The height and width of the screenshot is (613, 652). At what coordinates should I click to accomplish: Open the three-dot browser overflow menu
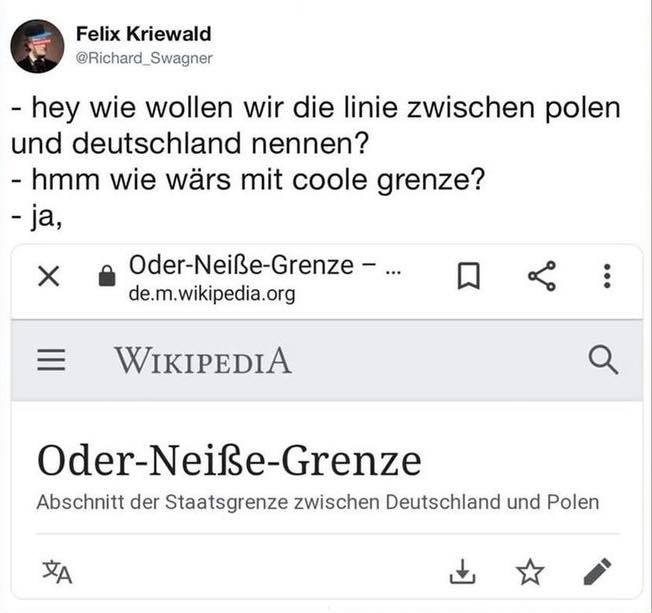click(607, 278)
